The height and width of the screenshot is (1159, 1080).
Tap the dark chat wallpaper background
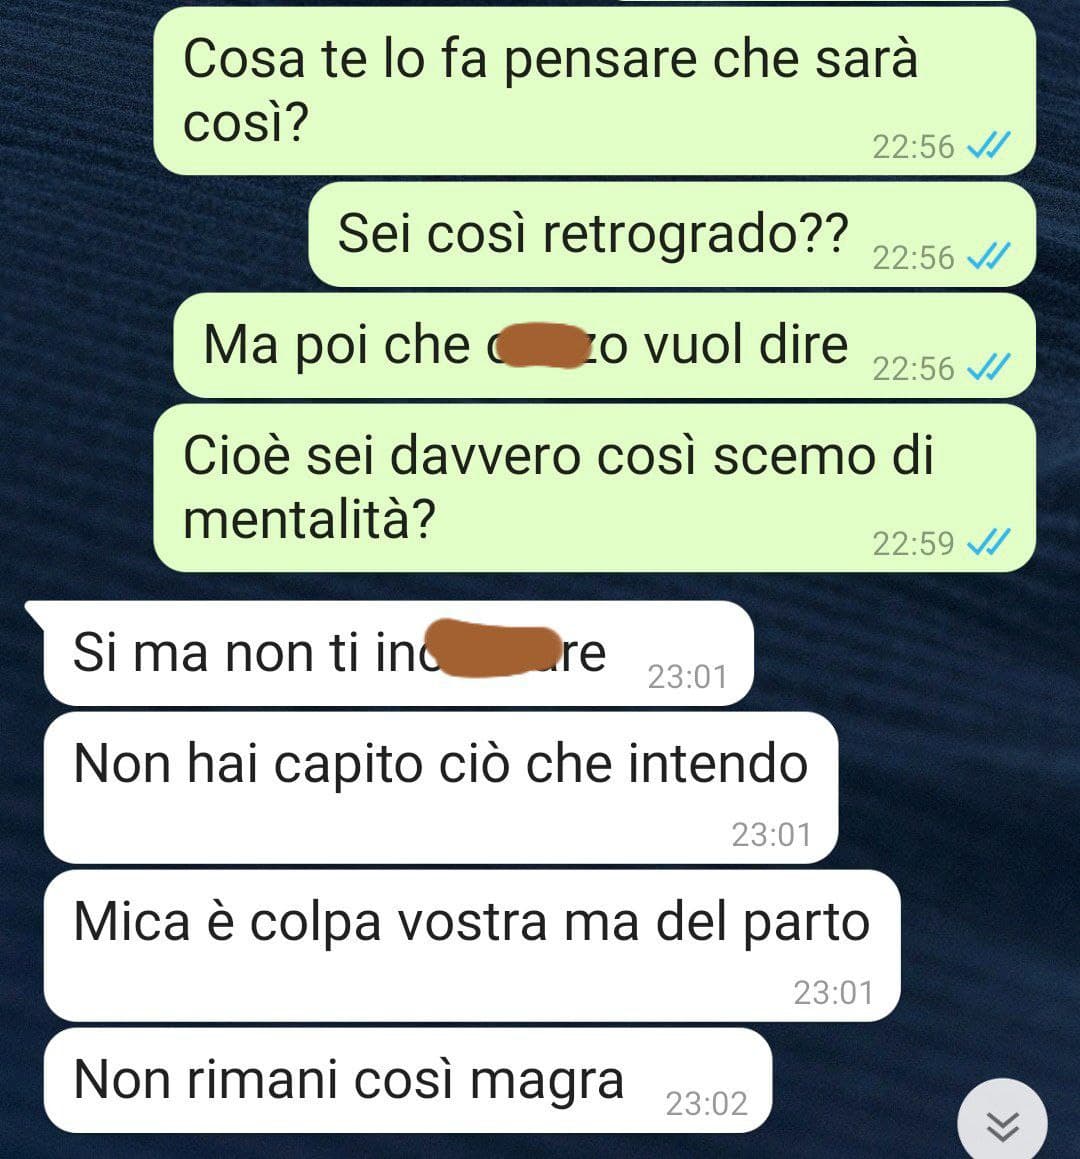(x=961, y=739)
